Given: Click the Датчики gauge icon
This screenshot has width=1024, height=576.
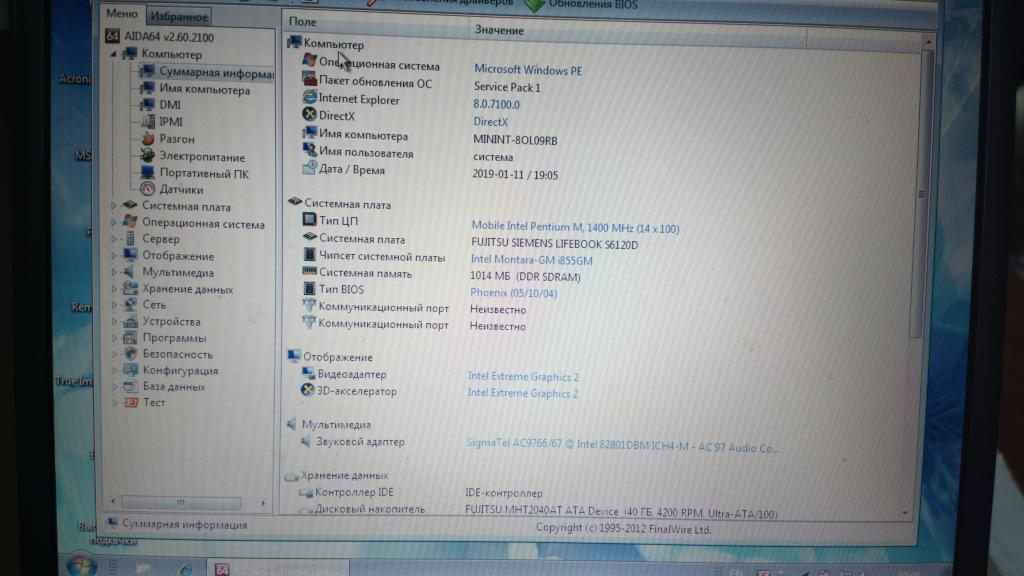Looking at the screenshot, I should click(x=148, y=189).
